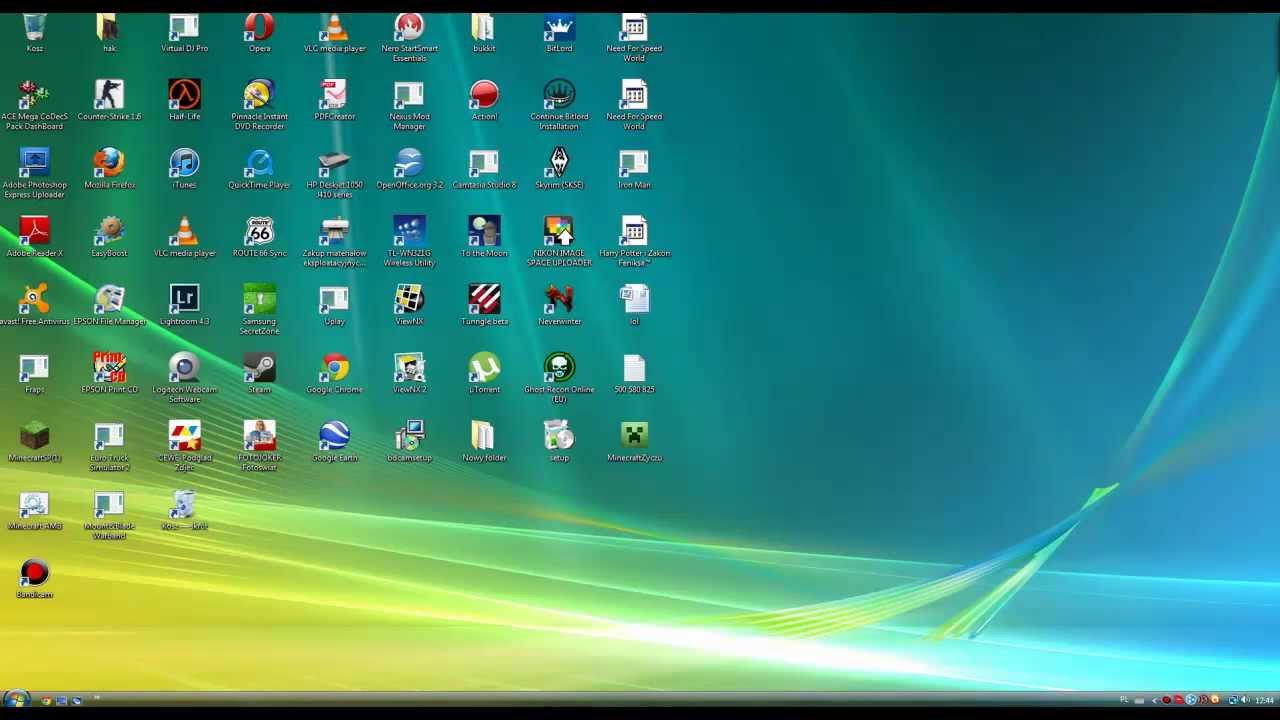The height and width of the screenshot is (720, 1280).
Task: Launch Harry Potter i Zakon Feniksa
Action: tap(634, 242)
